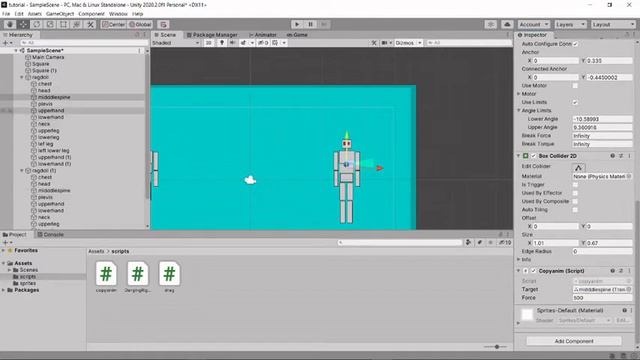The height and width of the screenshot is (360, 640).
Task: Select the Hand tool in toolbar
Action: coord(10,24)
